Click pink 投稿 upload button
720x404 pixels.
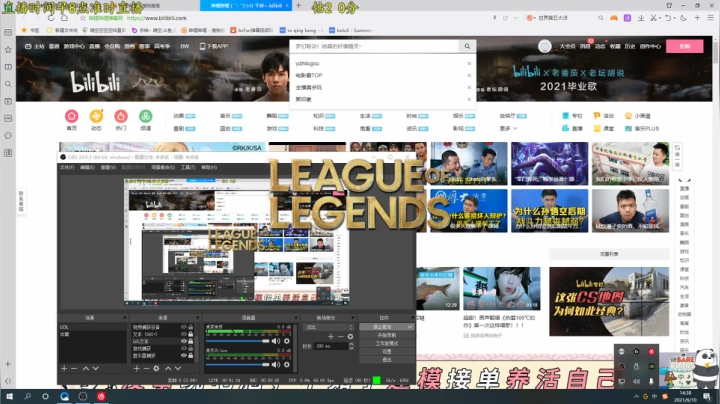coord(685,46)
